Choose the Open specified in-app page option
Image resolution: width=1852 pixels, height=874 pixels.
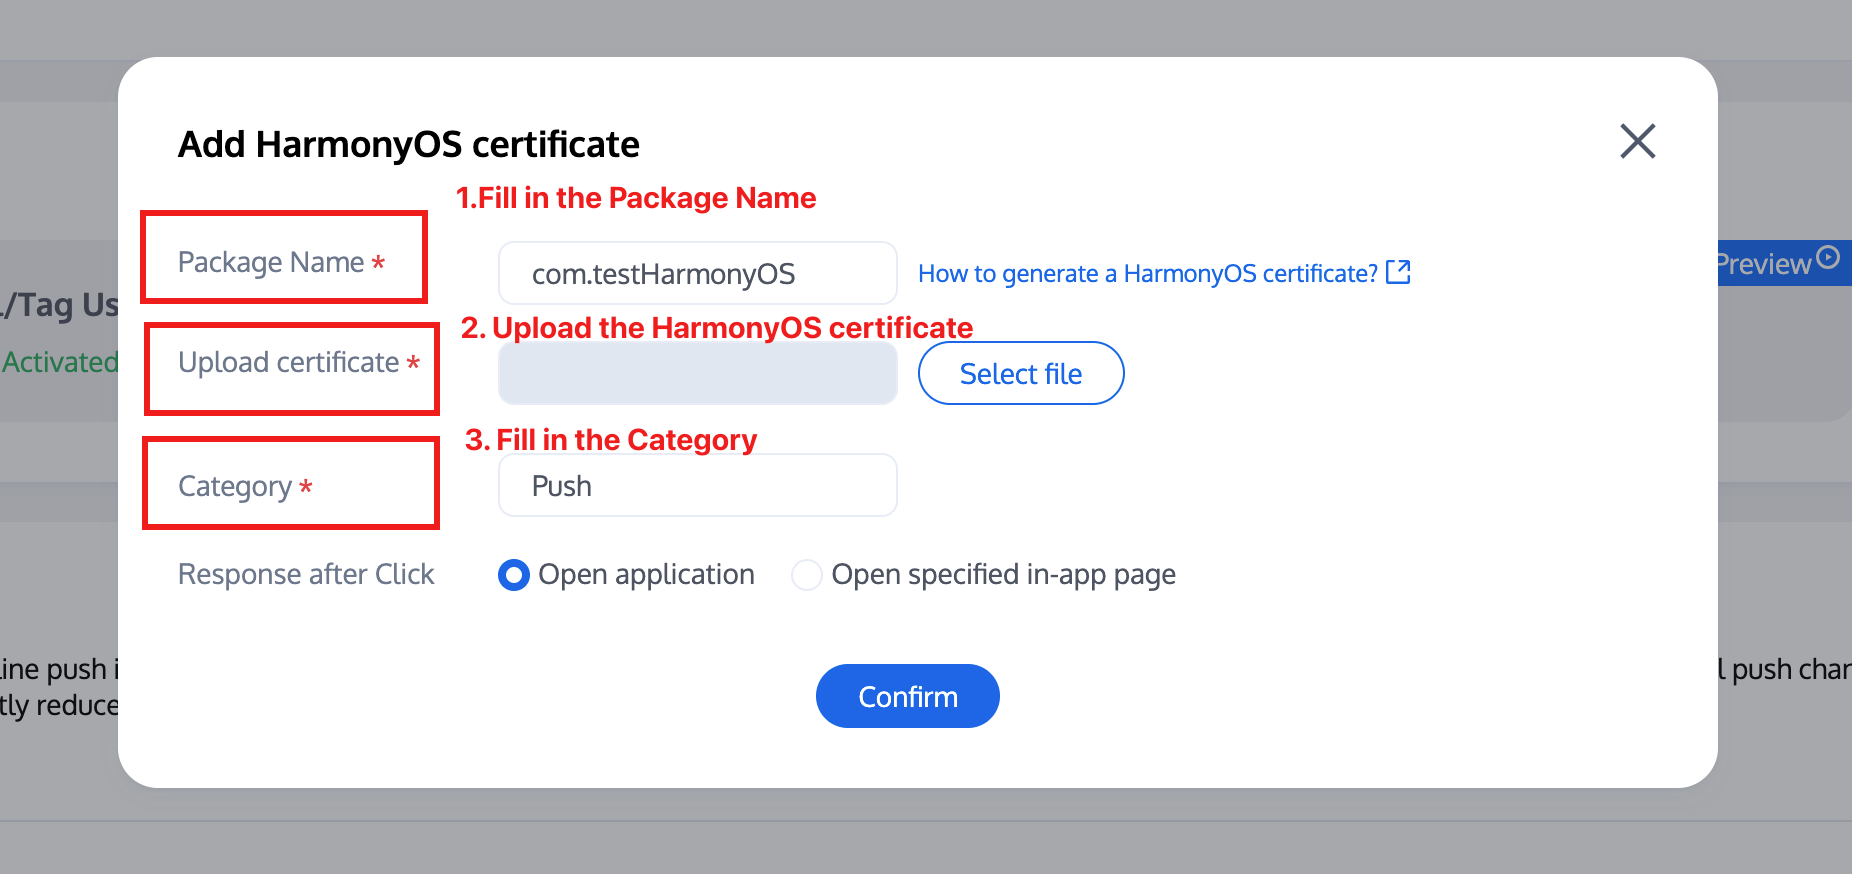(x=806, y=575)
